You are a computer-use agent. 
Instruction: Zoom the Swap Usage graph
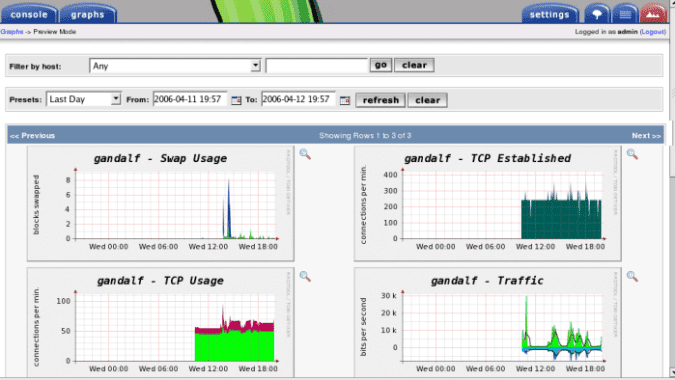(305, 154)
